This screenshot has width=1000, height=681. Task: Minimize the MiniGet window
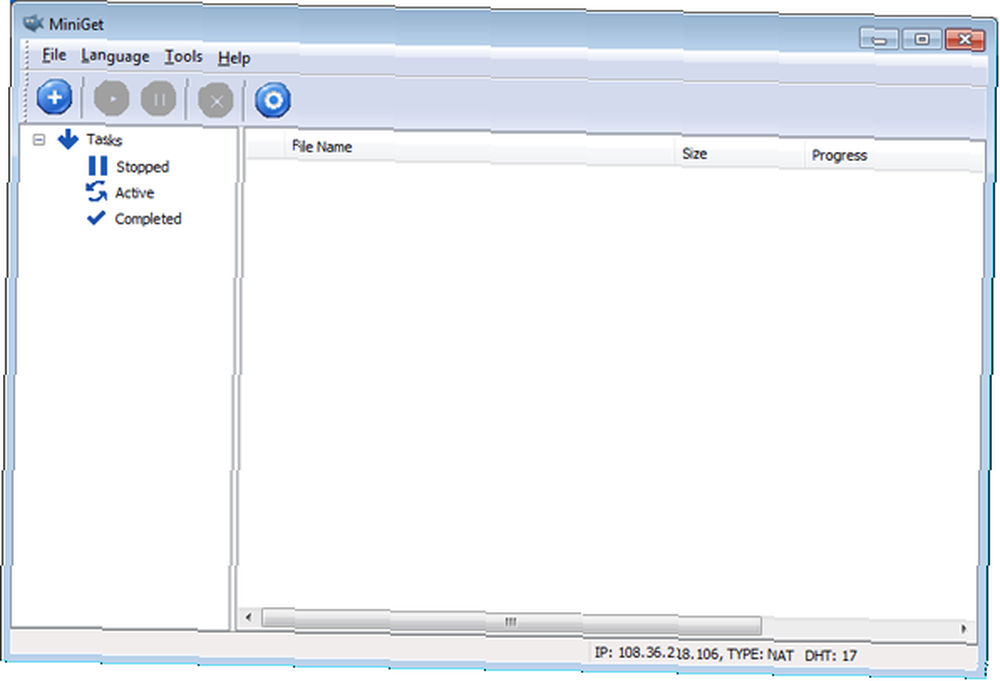tap(879, 39)
